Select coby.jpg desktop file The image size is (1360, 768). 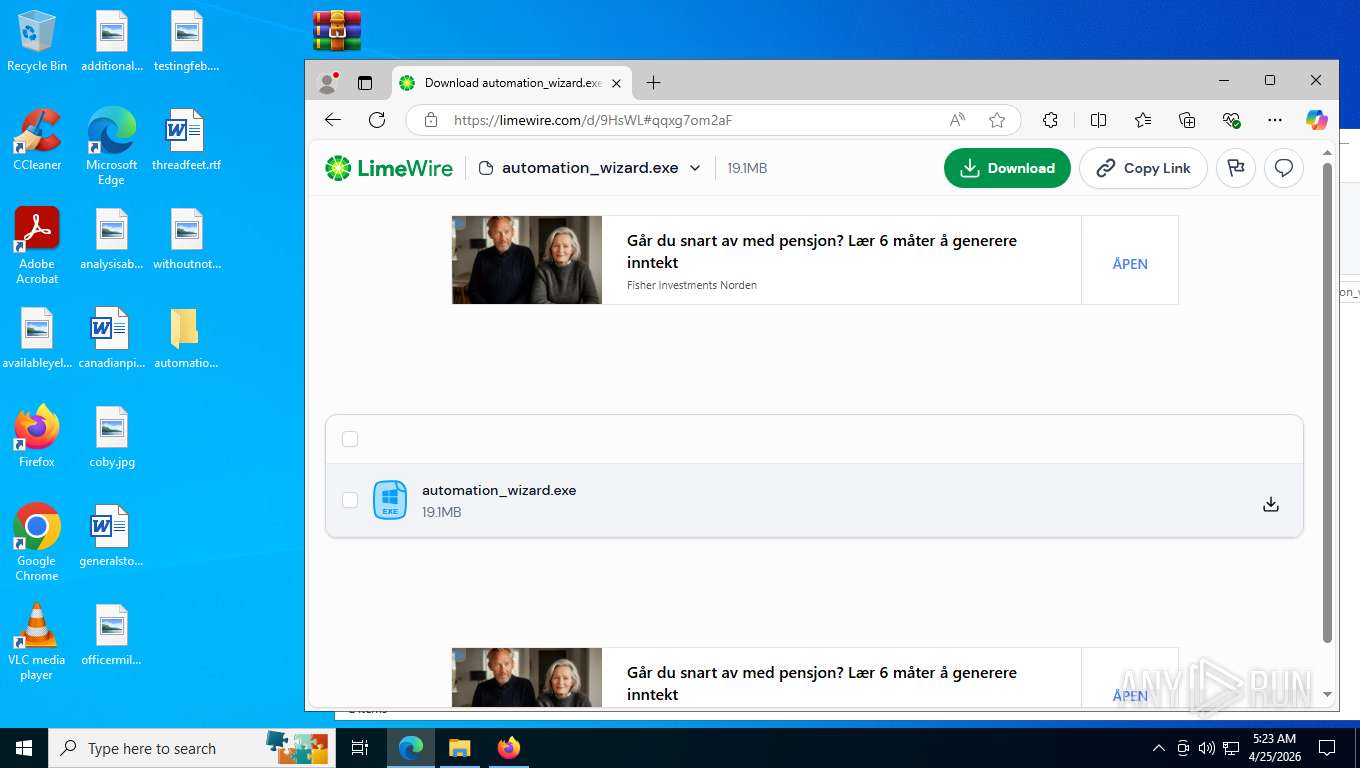coord(112,437)
